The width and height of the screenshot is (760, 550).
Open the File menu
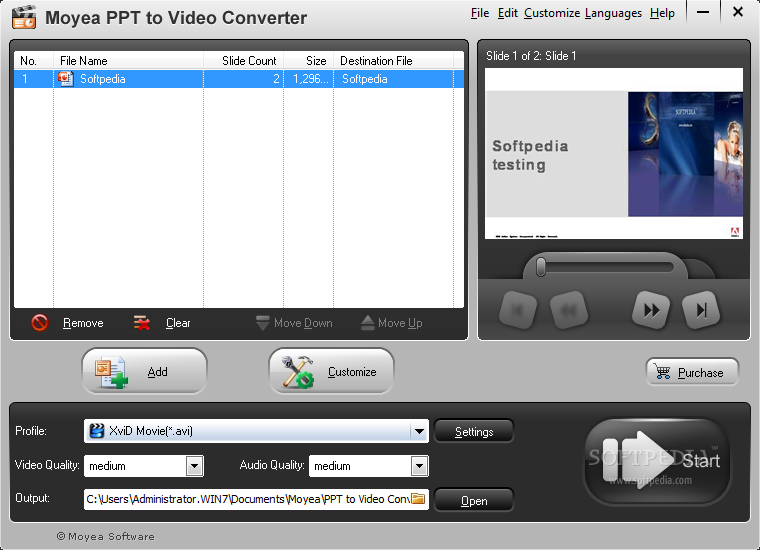pos(480,13)
